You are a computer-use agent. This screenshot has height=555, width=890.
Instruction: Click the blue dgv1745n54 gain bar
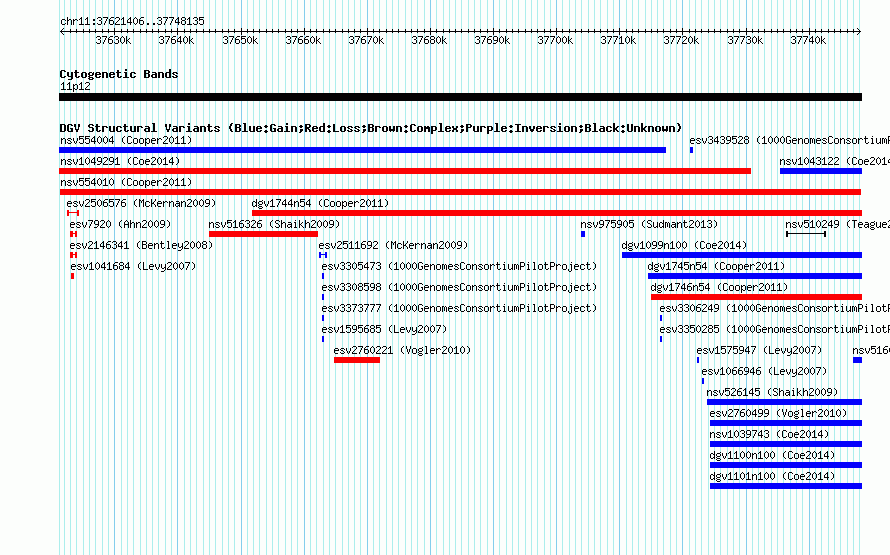click(x=755, y=276)
